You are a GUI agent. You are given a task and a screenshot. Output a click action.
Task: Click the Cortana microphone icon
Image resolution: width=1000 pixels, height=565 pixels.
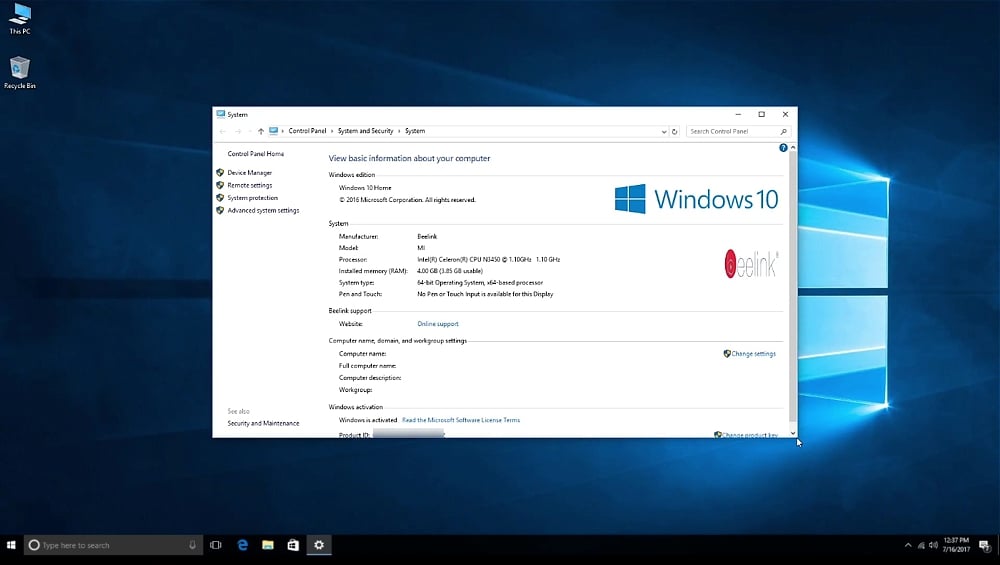point(192,545)
